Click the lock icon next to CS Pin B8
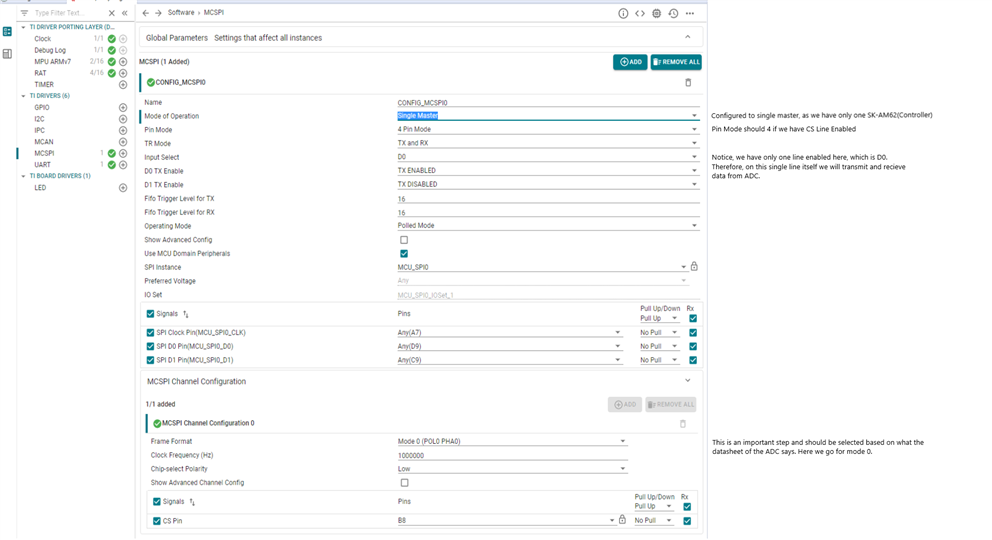This screenshot has width=992, height=540. tap(623, 520)
